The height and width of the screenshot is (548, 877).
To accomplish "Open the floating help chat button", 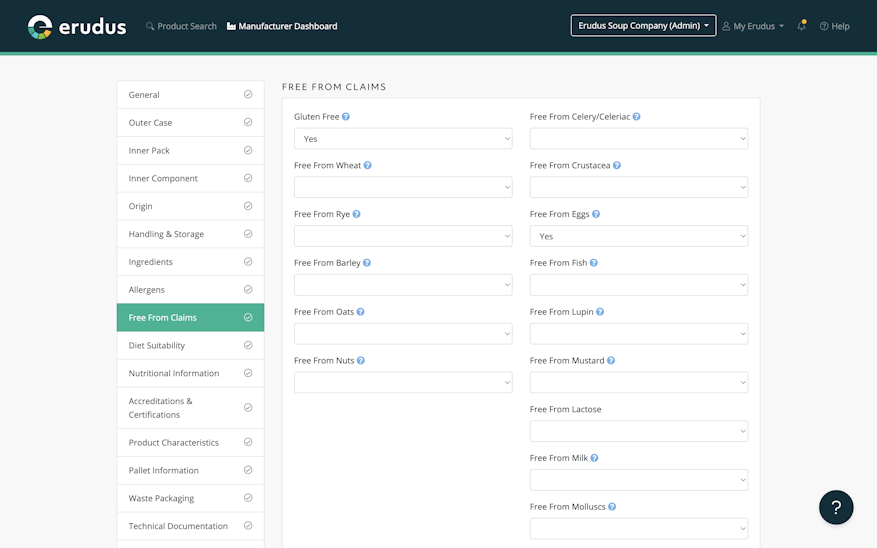I will [836, 507].
